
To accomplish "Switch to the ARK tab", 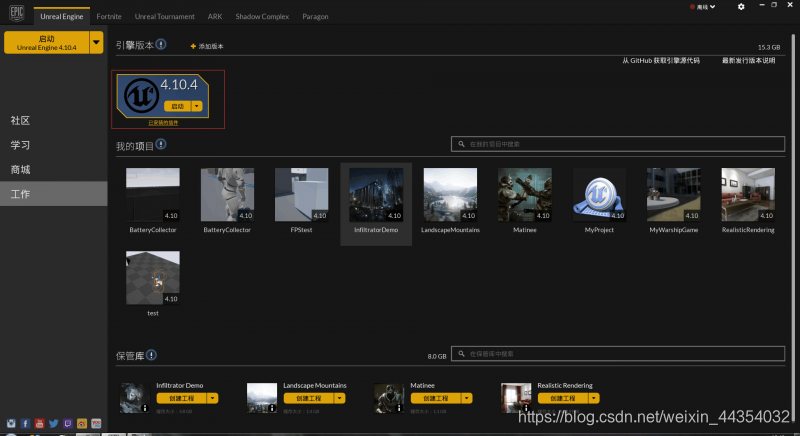I will pos(215,16).
